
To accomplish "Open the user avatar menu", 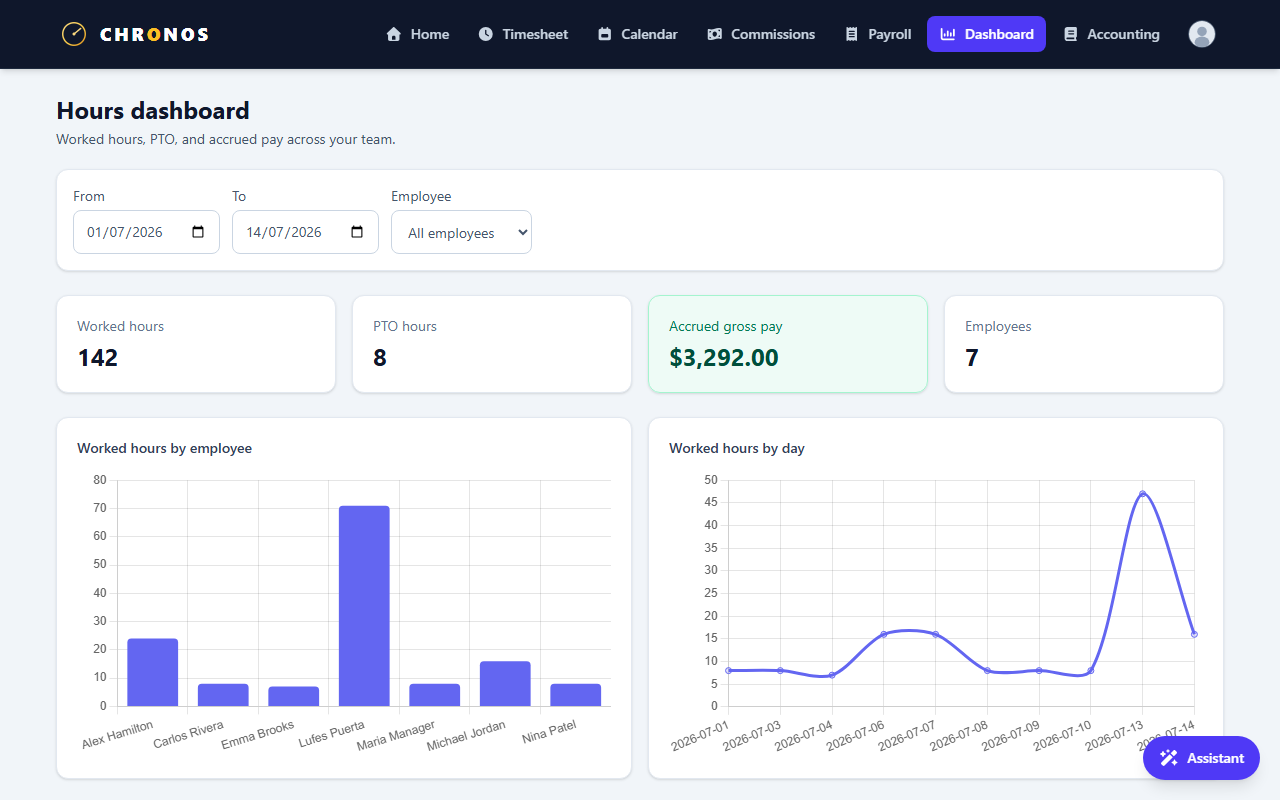I will [1202, 34].
